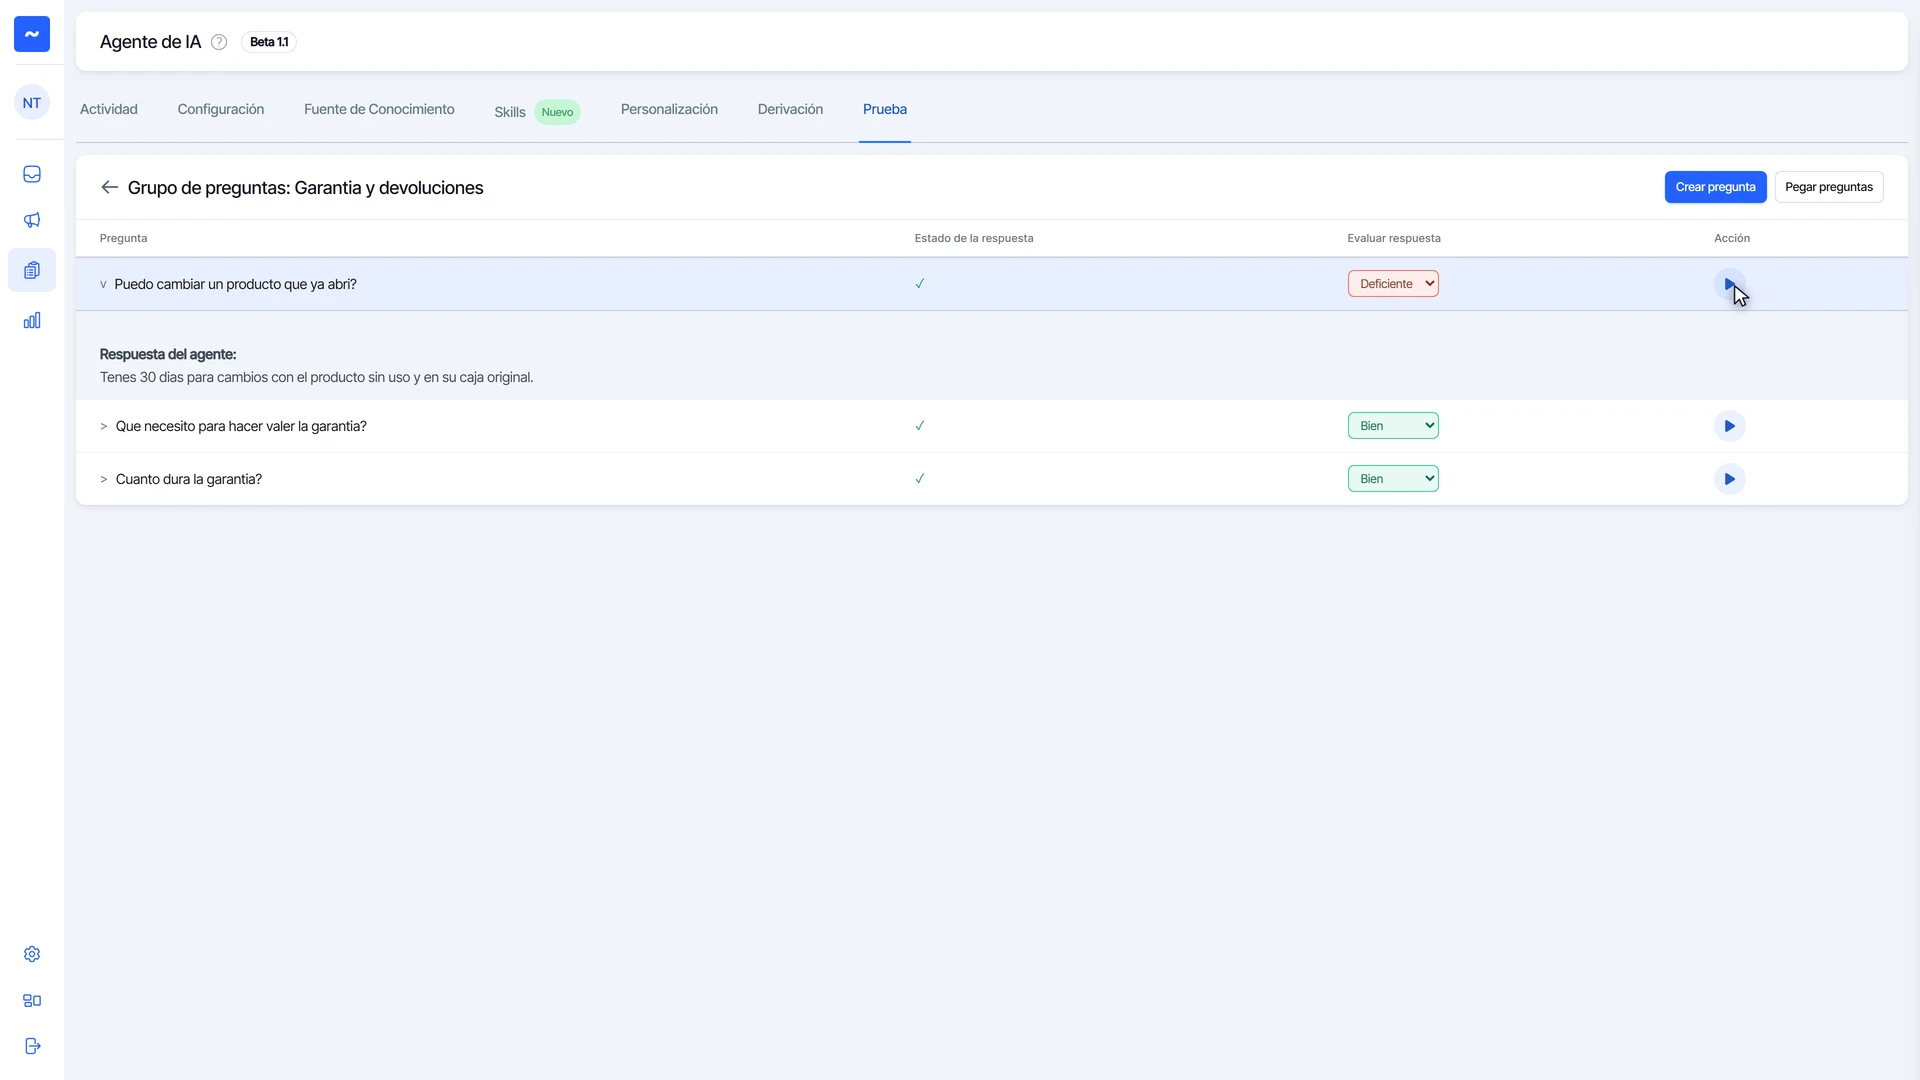This screenshot has width=1920, height=1080.
Task: Open the inbox icon in the sidebar
Action: point(32,174)
